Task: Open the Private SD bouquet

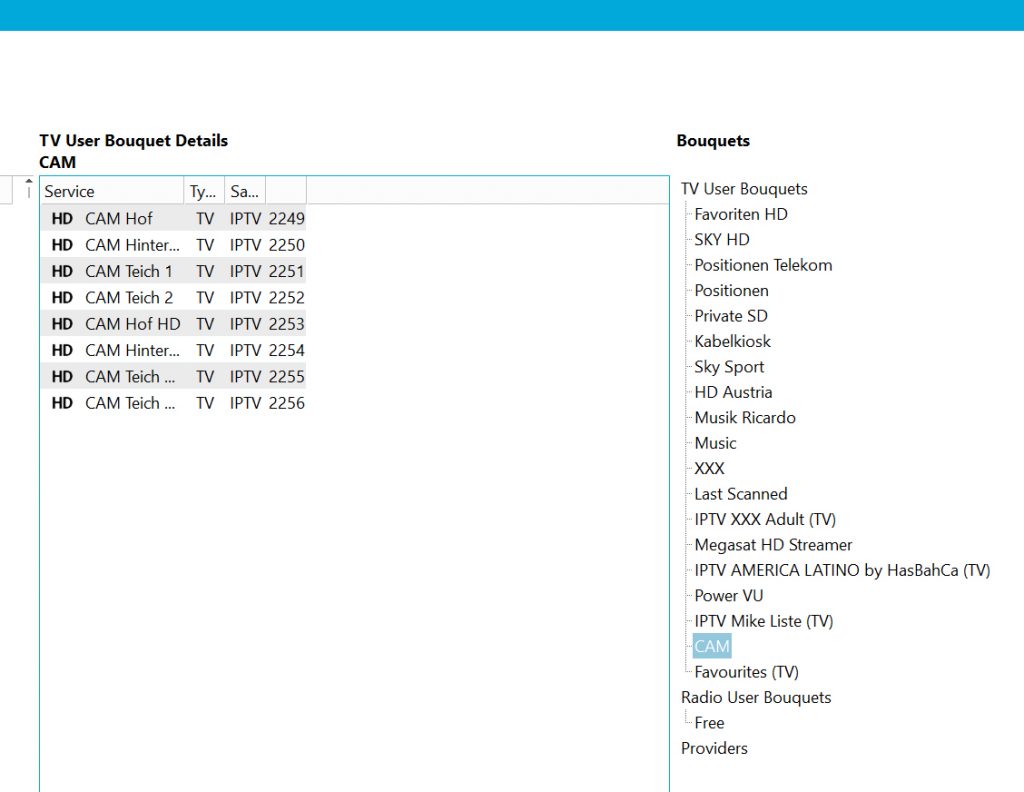Action: 731,316
